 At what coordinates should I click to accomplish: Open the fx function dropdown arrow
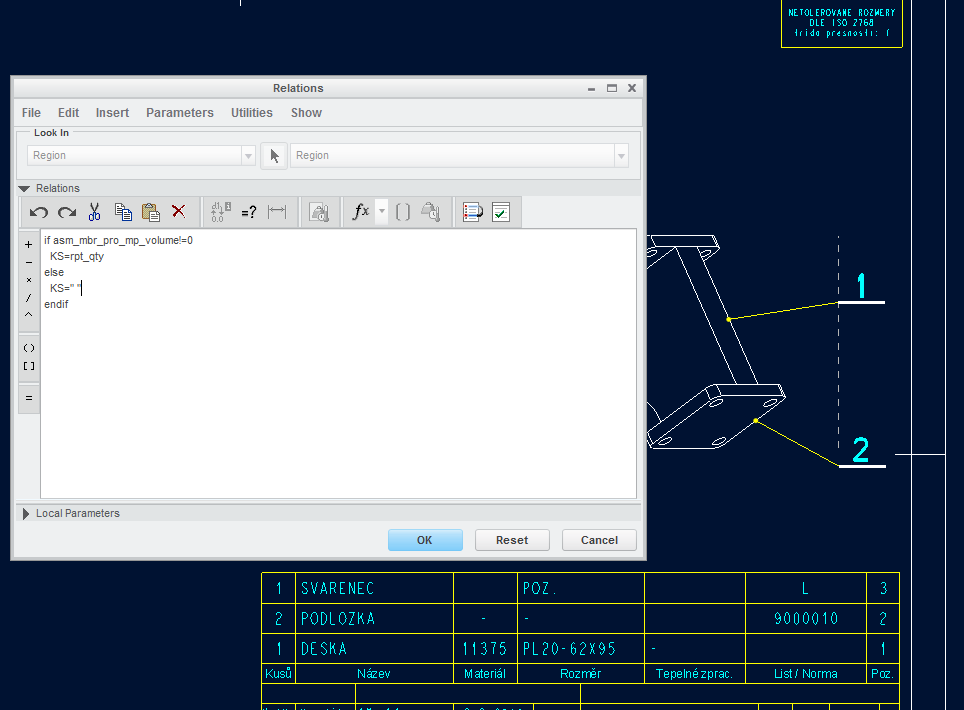pyautogui.click(x=382, y=212)
